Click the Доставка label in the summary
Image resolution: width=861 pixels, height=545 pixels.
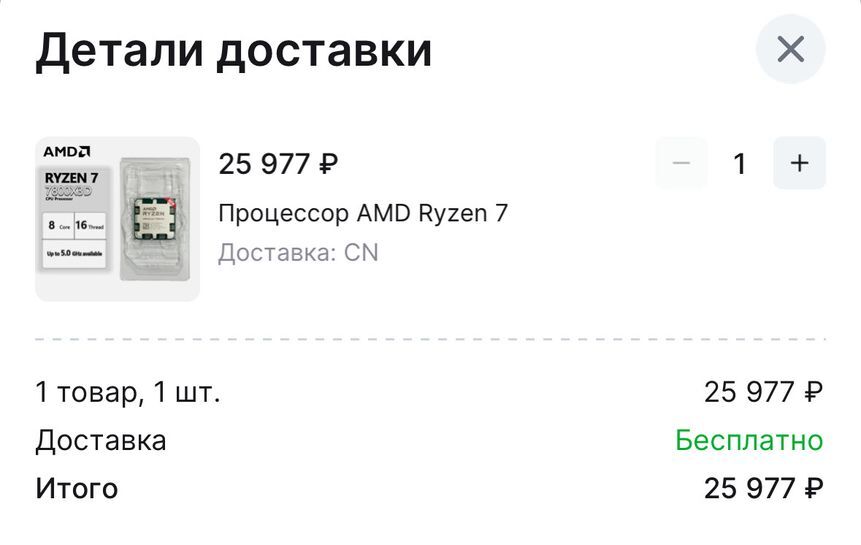click(x=101, y=440)
